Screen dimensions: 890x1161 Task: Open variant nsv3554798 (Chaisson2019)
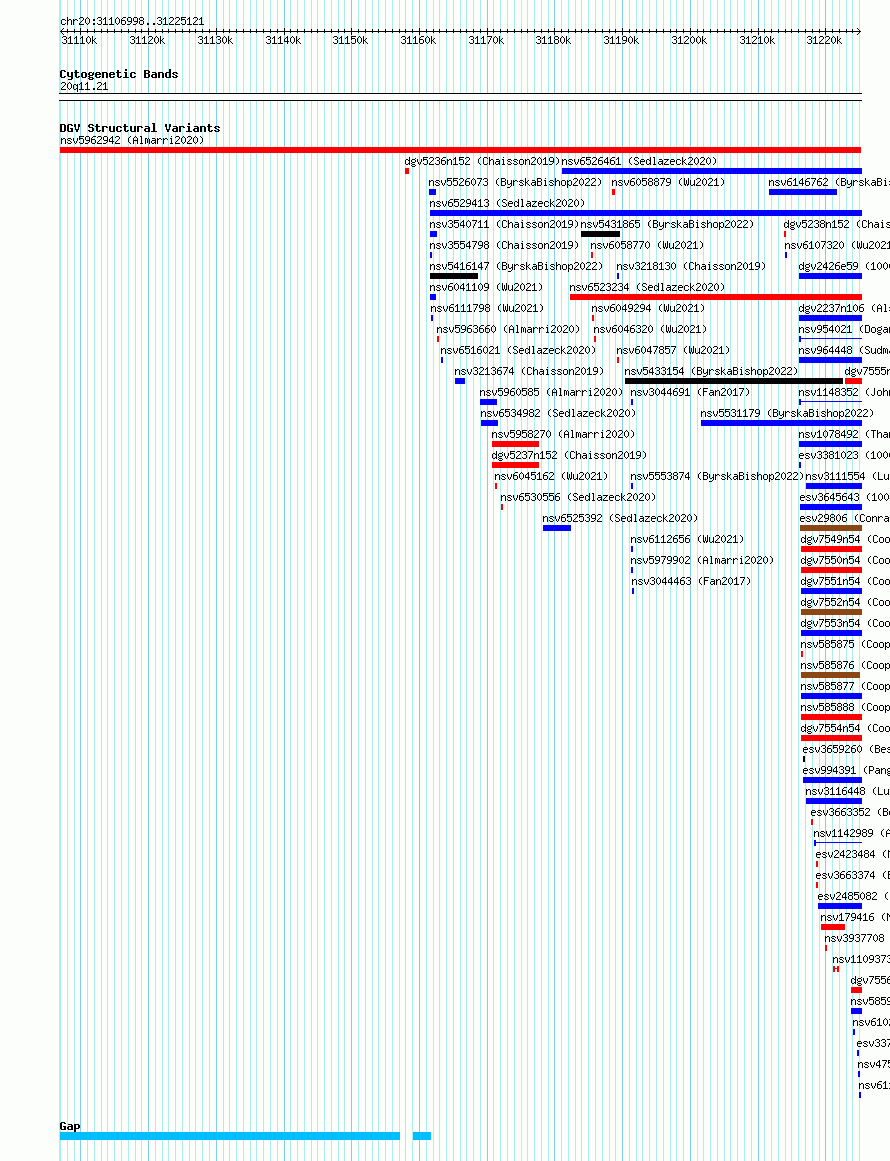503,245
